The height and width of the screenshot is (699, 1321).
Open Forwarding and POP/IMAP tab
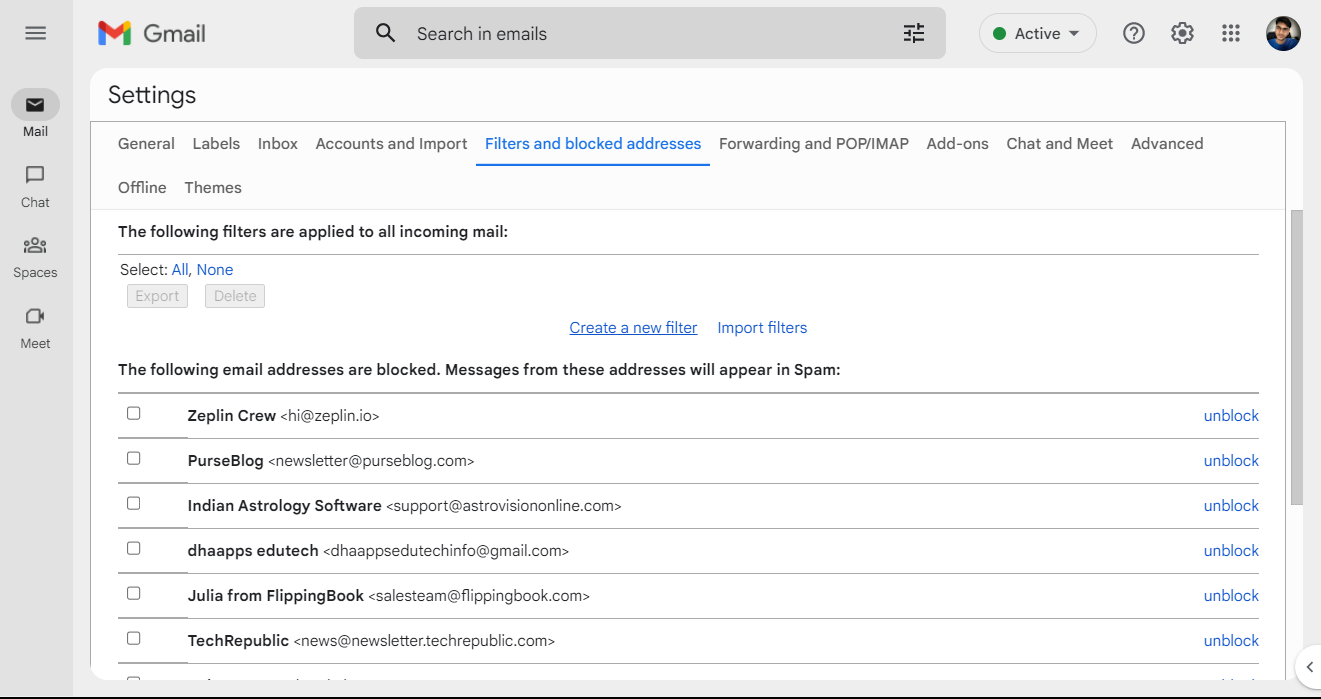814,144
